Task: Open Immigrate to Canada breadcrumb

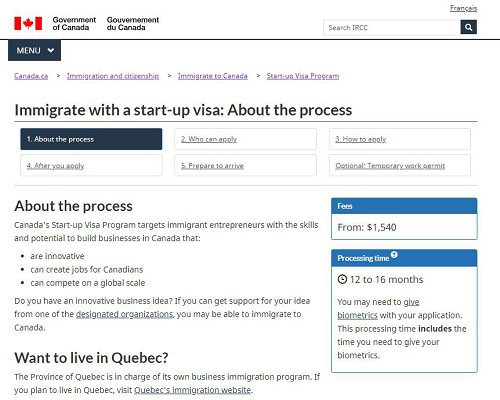Action: [x=213, y=76]
